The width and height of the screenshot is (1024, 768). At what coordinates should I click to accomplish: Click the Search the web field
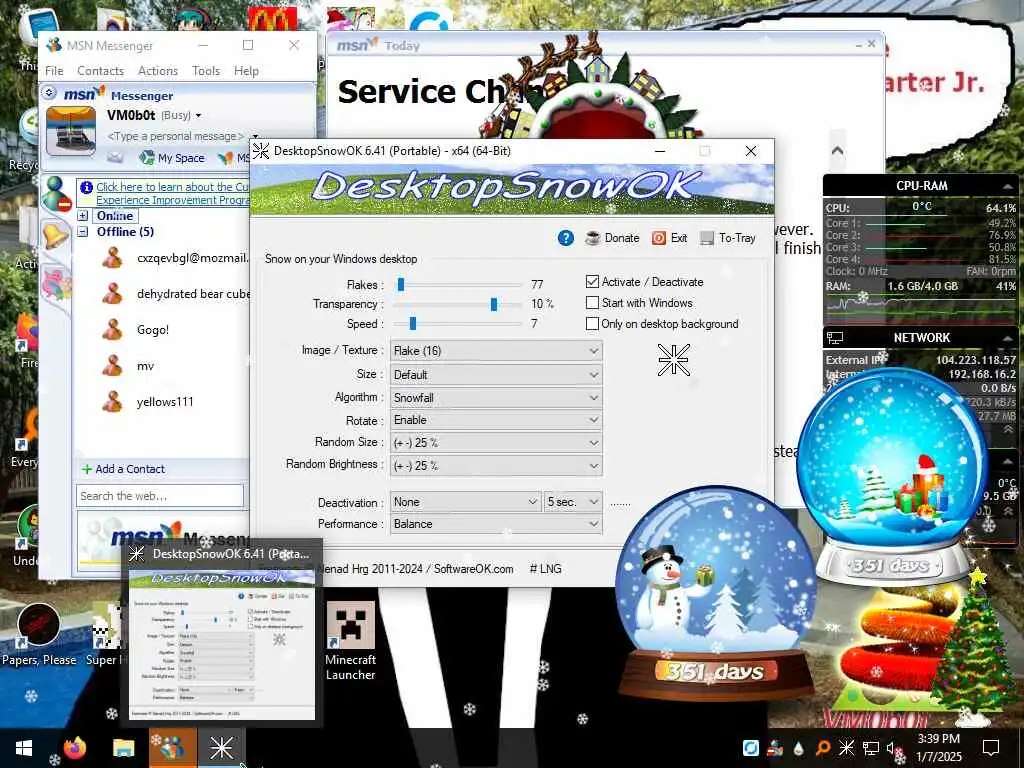pyautogui.click(x=160, y=496)
